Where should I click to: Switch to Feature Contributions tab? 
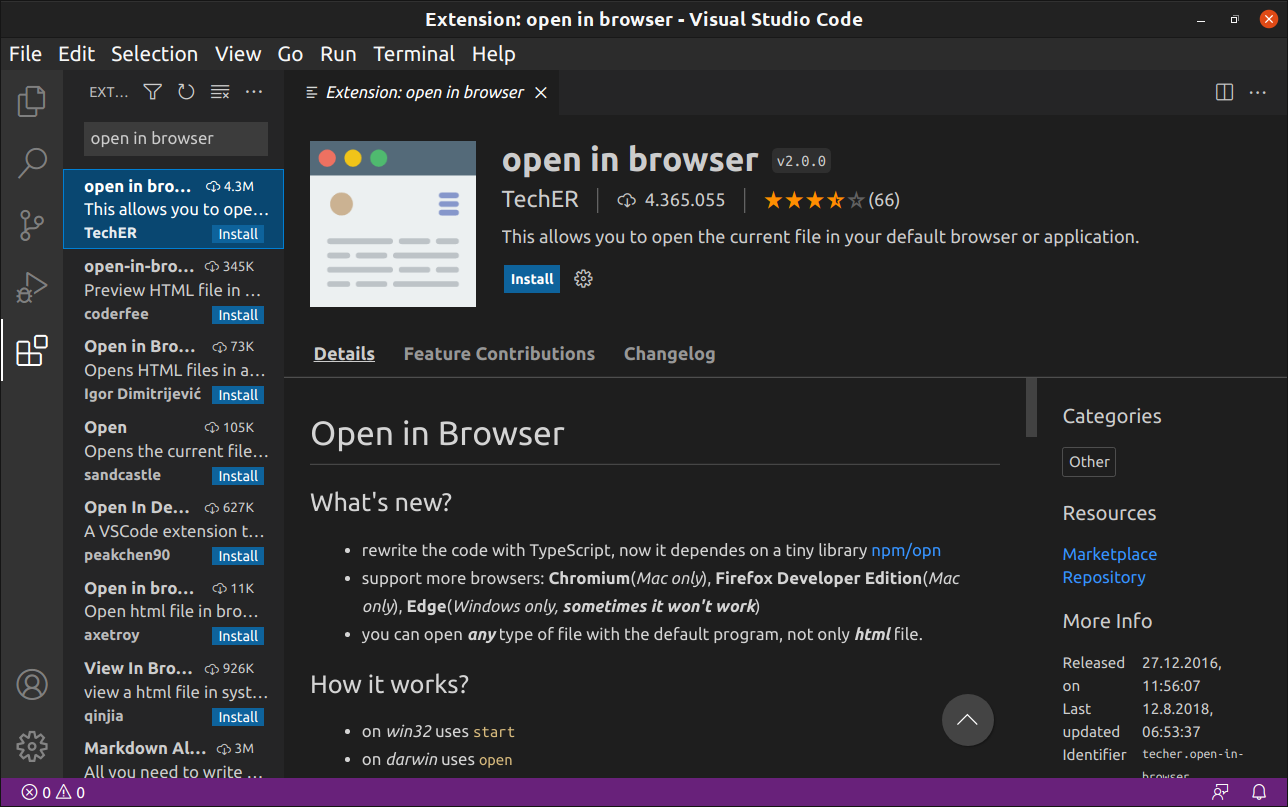(499, 354)
